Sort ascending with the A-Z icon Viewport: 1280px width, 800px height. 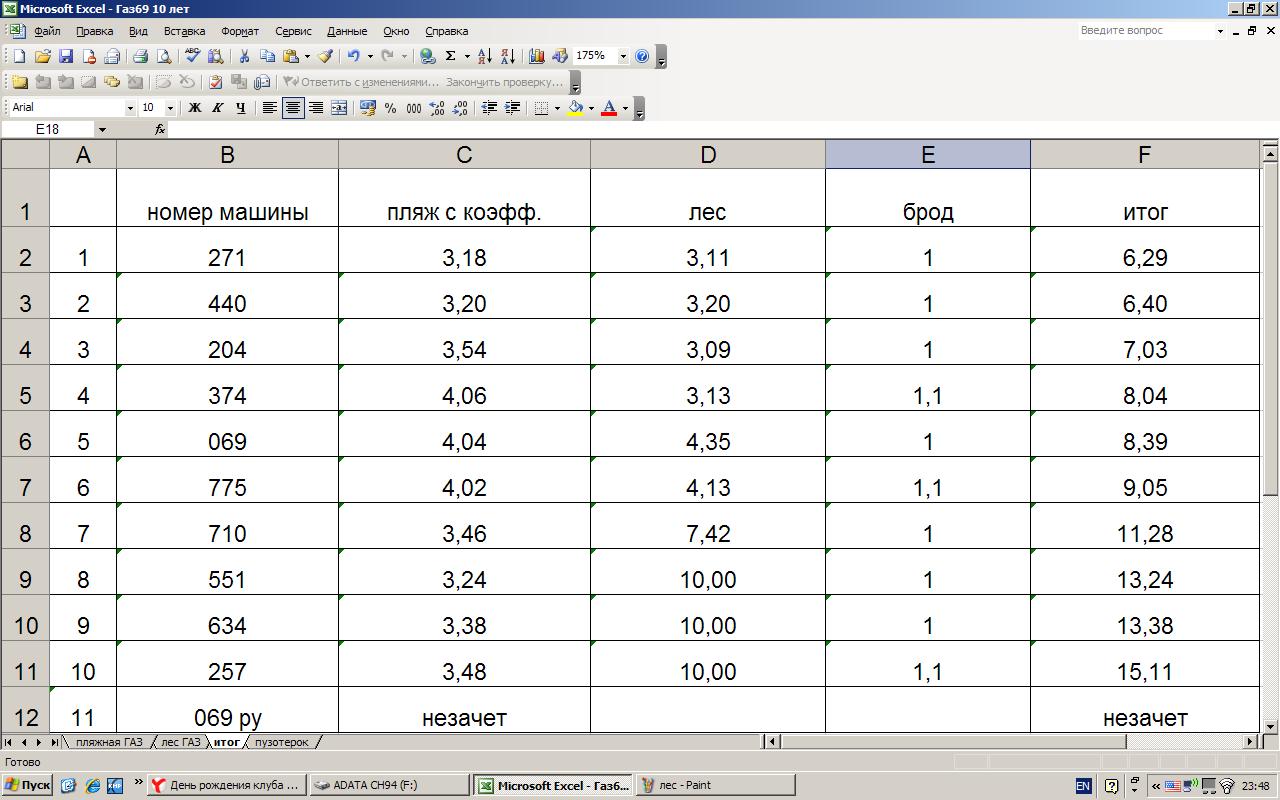click(485, 57)
